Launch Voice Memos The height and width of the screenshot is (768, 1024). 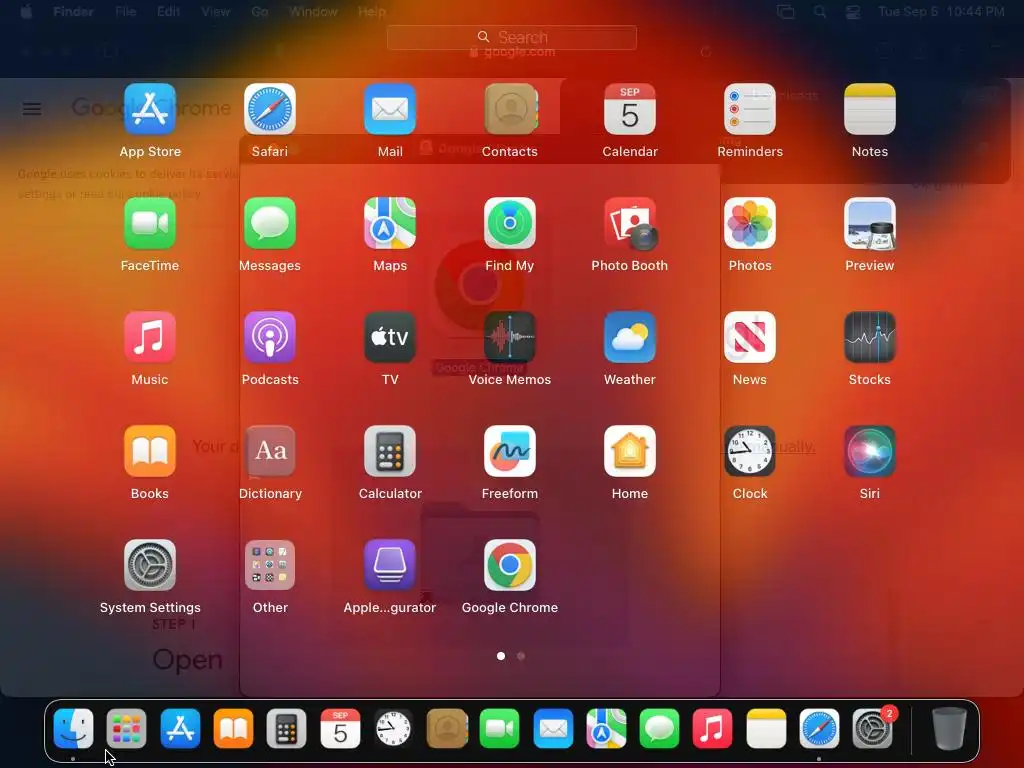click(510, 337)
